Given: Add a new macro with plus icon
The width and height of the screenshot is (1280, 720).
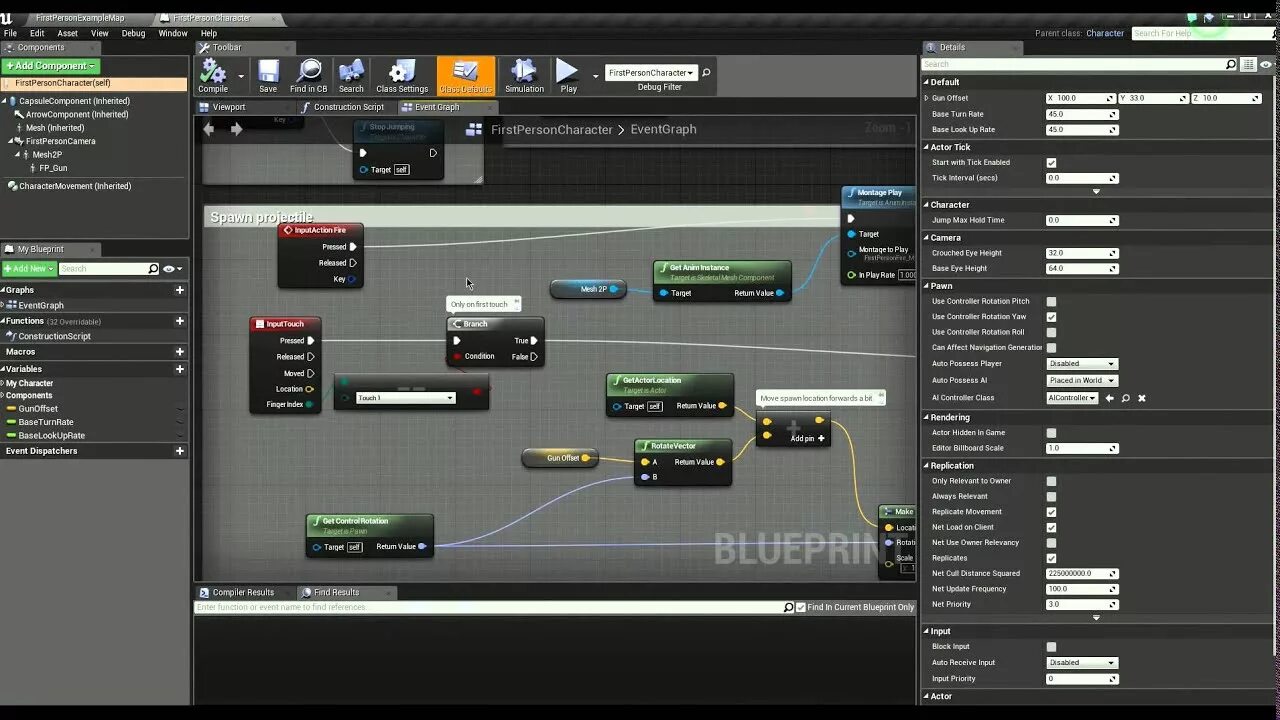Looking at the screenshot, I should 180,352.
